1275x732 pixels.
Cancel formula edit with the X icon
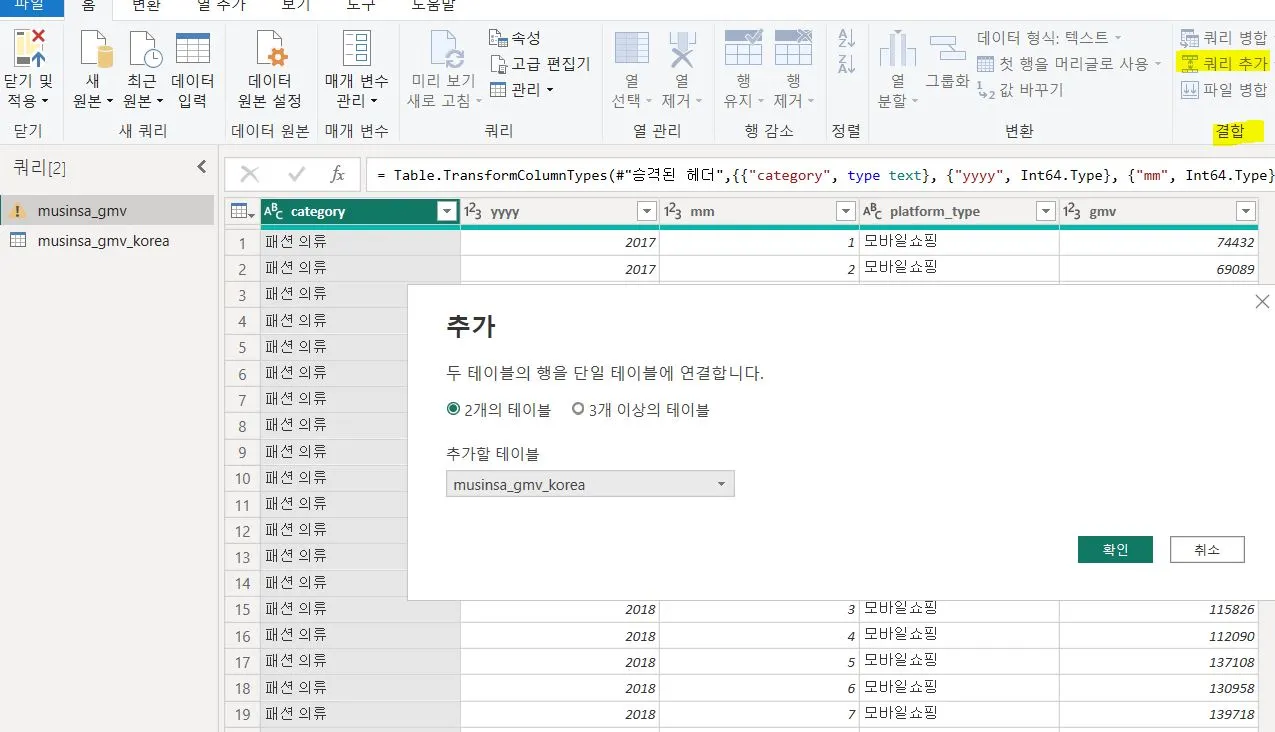click(x=250, y=174)
